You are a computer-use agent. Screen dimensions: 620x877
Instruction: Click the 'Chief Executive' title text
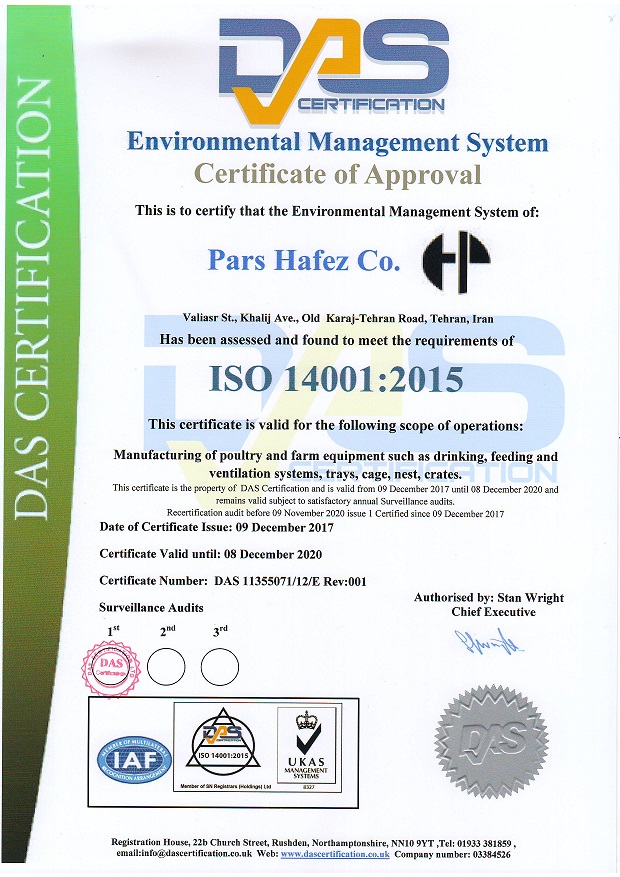(x=494, y=612)
